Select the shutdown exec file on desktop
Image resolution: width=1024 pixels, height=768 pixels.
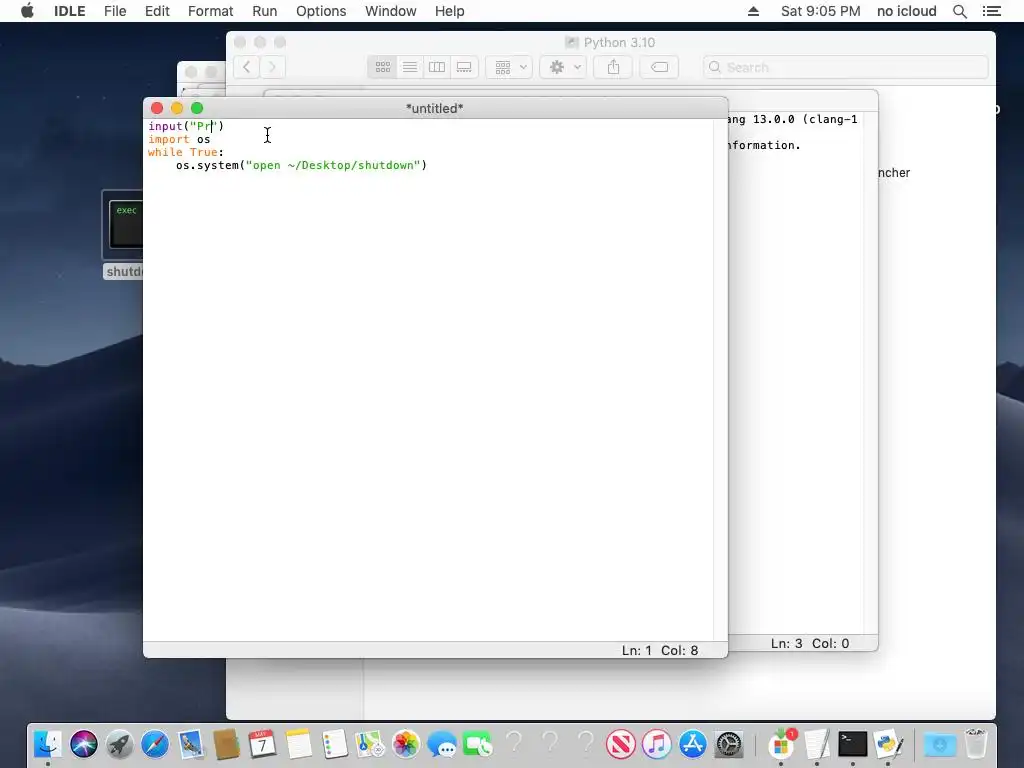click(123, 225)
